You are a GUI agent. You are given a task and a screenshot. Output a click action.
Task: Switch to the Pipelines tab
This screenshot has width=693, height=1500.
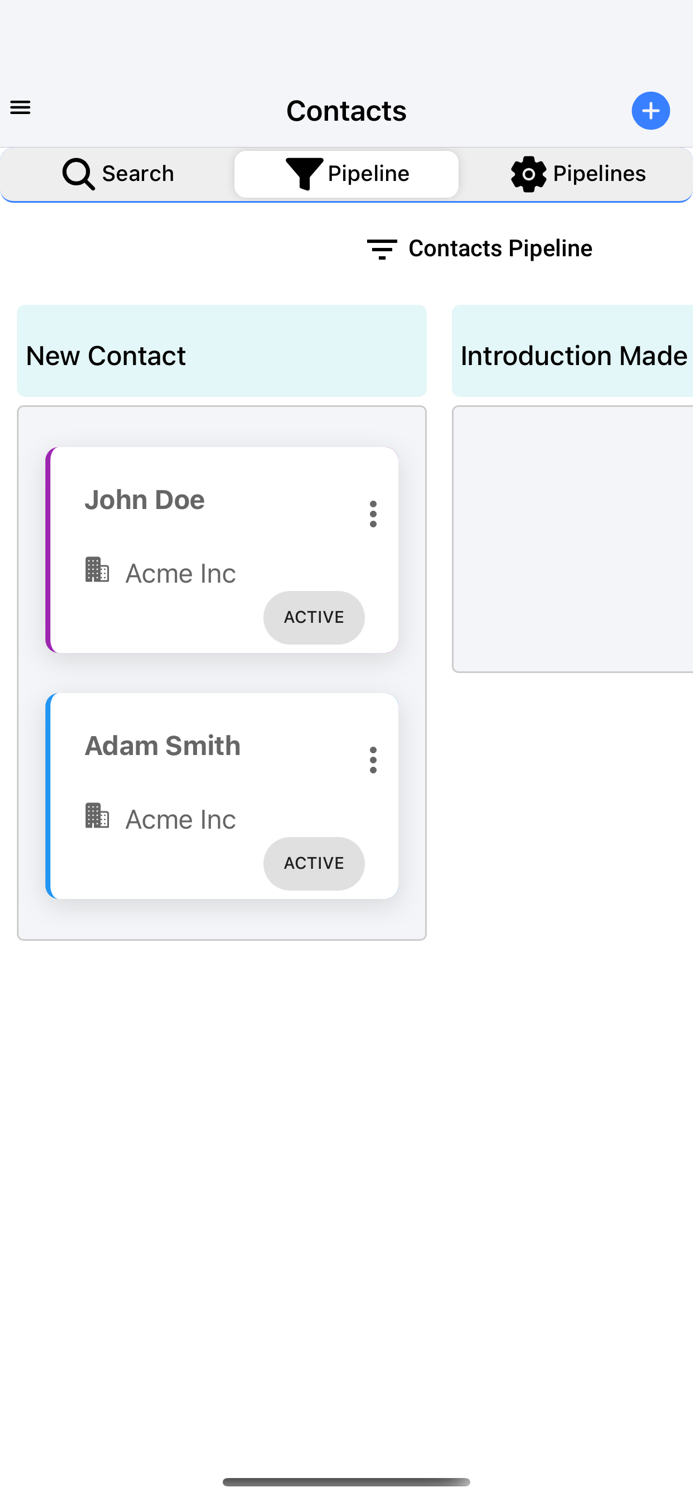tap(579, 174)
